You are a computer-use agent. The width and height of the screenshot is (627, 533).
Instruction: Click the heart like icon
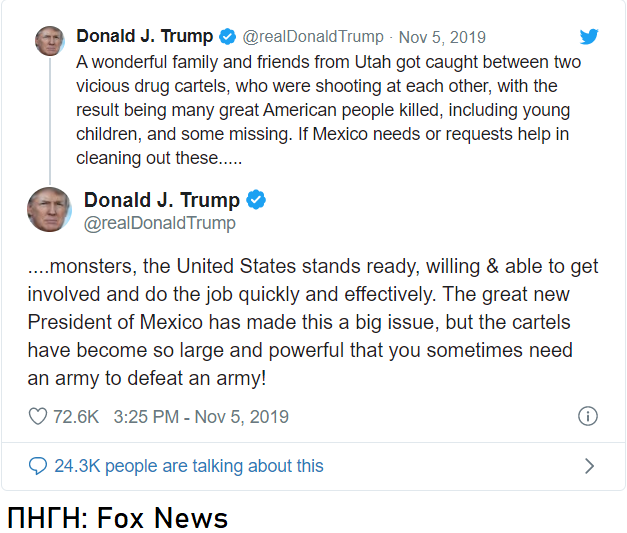pyautogui.click(x=38, y=416)
